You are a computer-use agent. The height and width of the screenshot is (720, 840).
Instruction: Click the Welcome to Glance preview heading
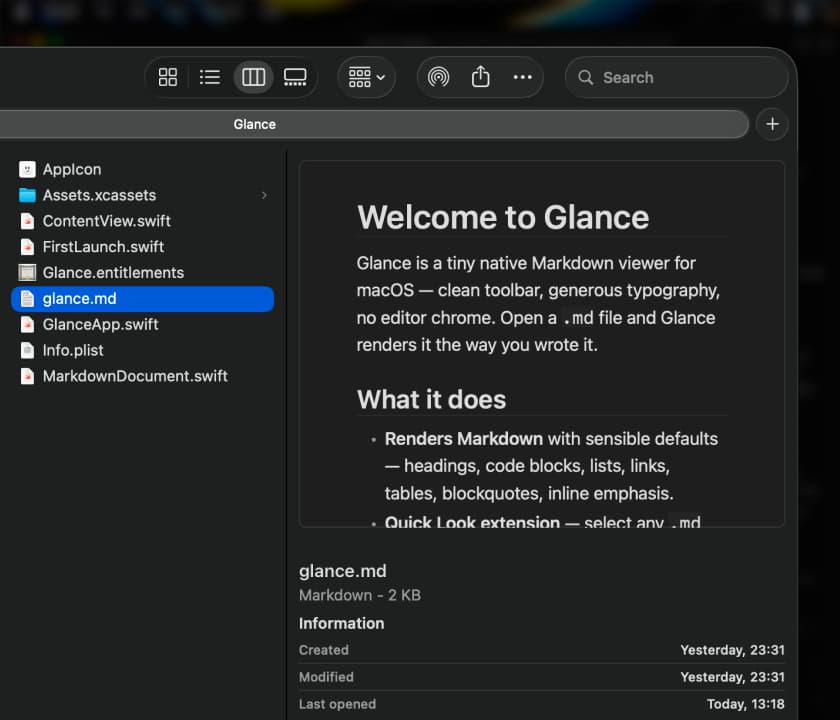[x=503, y=218]
